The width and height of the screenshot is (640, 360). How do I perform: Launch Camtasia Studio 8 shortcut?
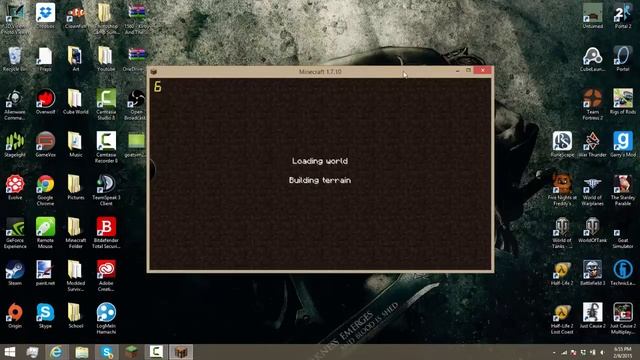[106, 104]
